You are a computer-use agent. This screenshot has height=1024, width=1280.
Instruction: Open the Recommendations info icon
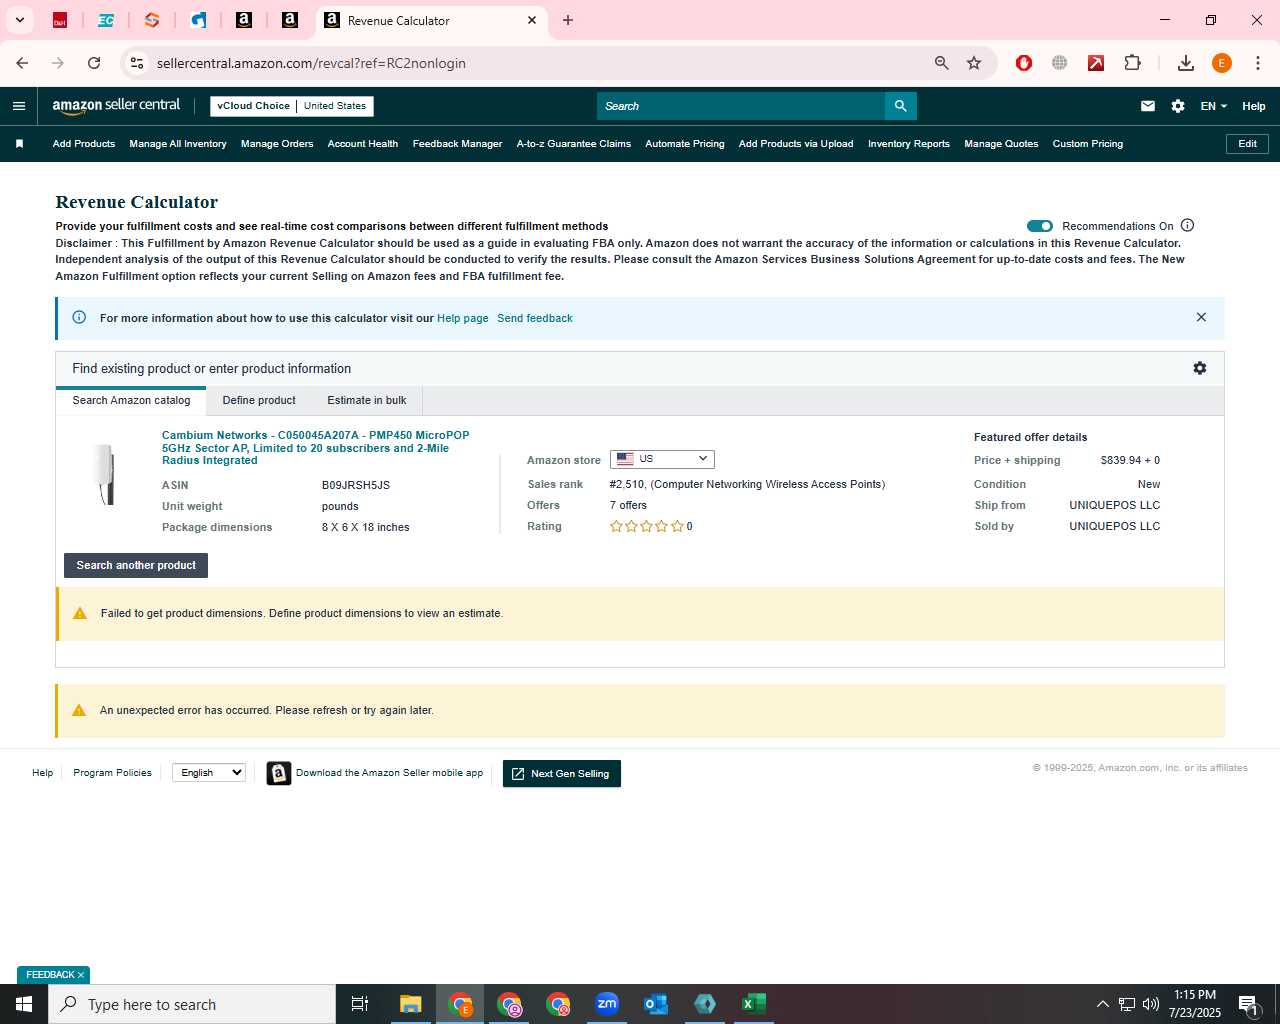[x=1188, y=226]
